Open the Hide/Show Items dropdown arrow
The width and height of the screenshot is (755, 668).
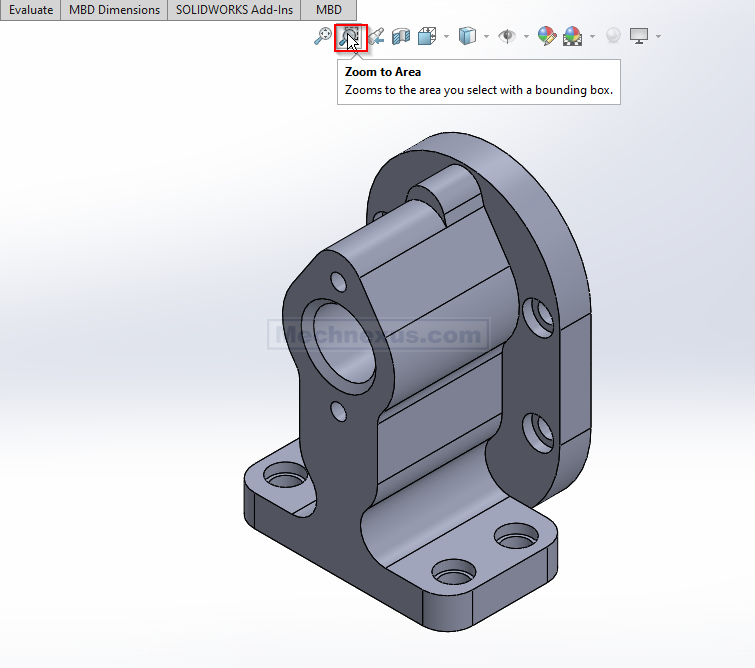coord(527,37)
